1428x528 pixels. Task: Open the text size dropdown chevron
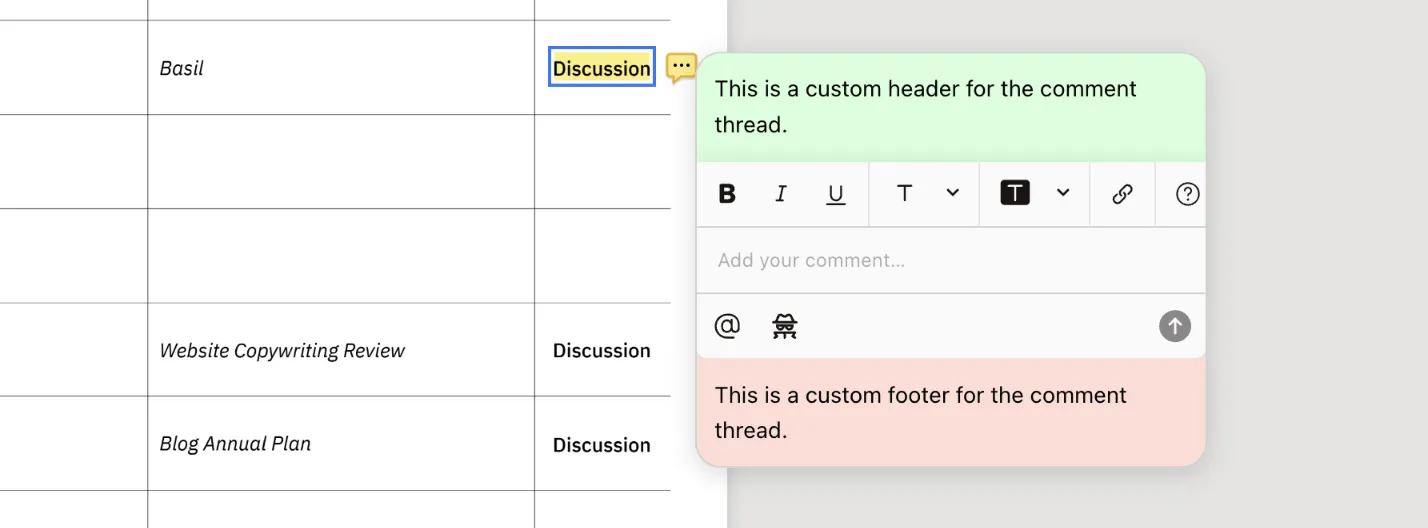pyautogui.click(x=953, y=193)
